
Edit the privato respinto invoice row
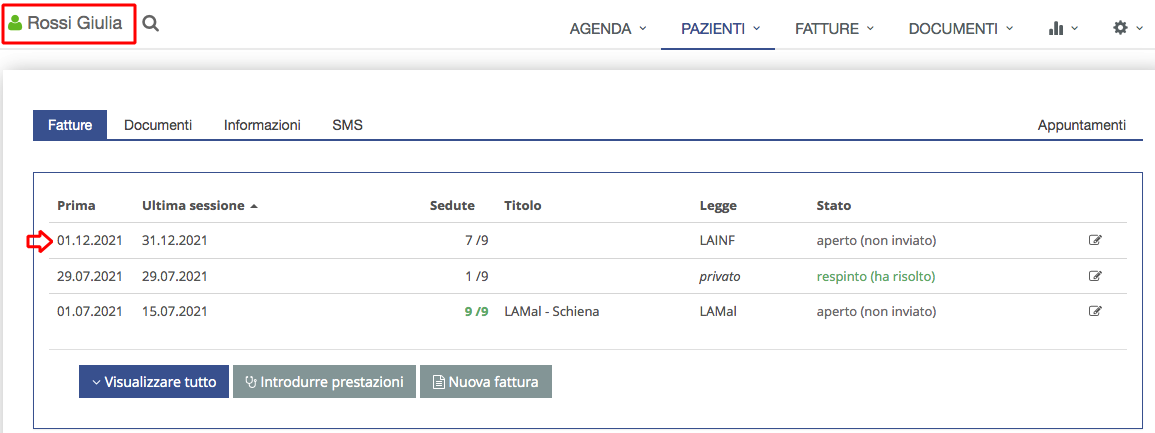point(1095,276)
